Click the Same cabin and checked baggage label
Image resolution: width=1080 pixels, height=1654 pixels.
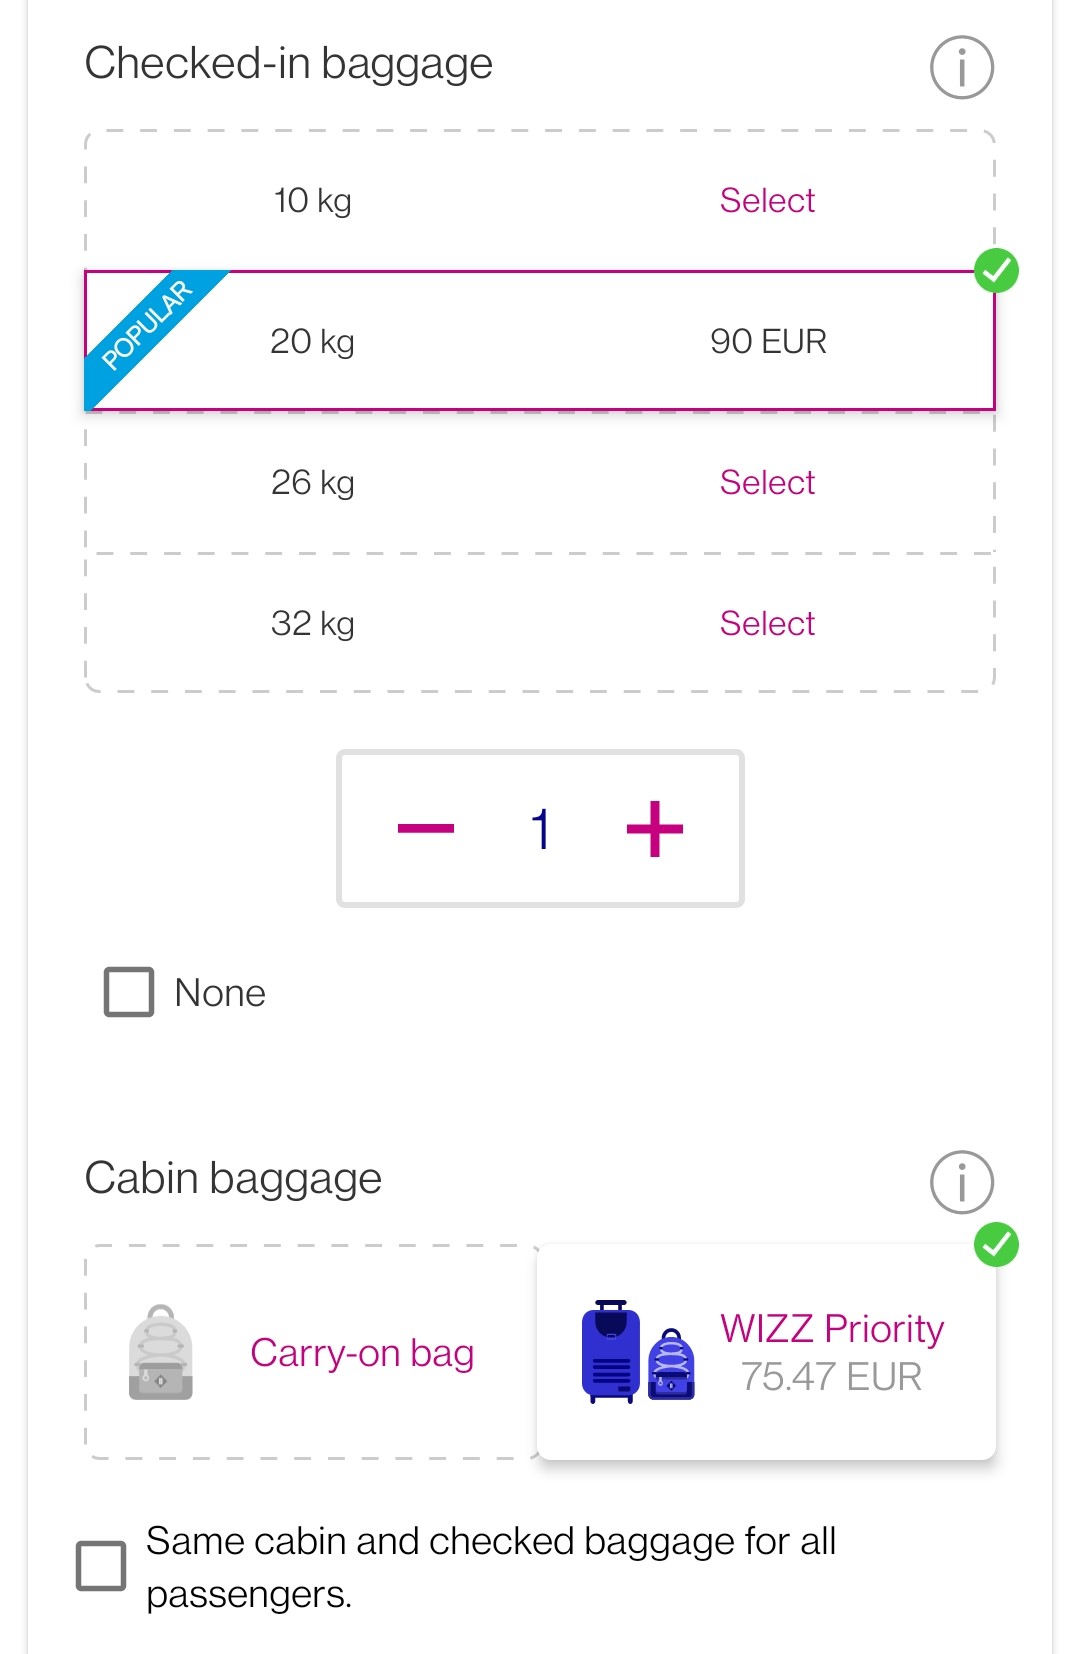[491, 1567]
